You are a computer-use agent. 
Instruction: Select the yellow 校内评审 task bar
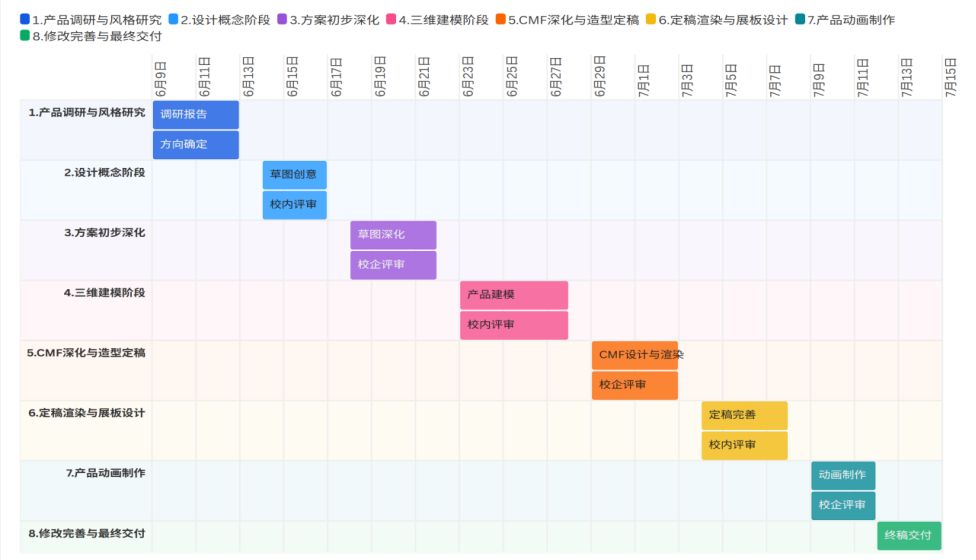coord(744,446)
